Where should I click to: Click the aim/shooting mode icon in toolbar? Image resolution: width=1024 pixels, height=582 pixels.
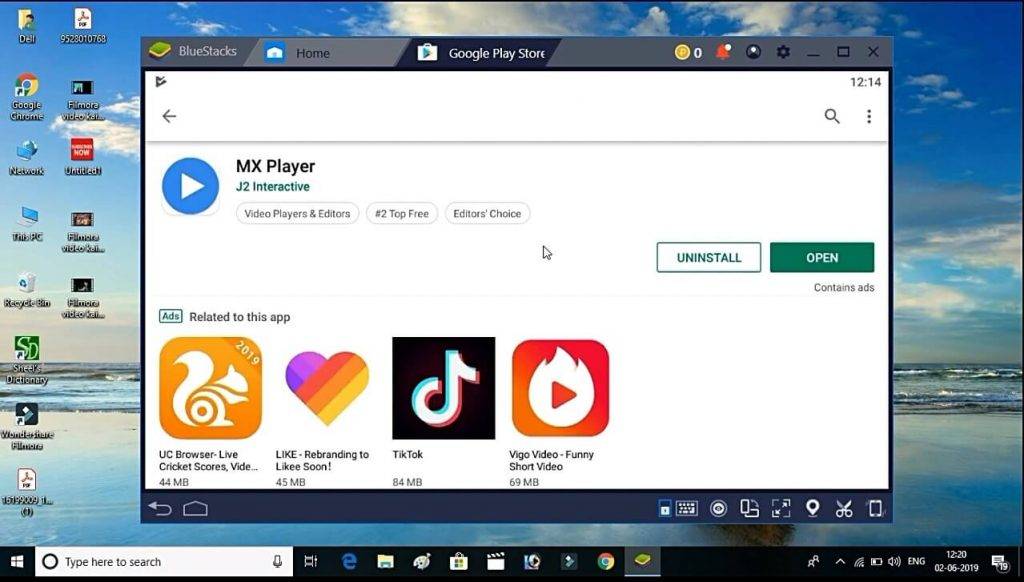pos(718,508)
